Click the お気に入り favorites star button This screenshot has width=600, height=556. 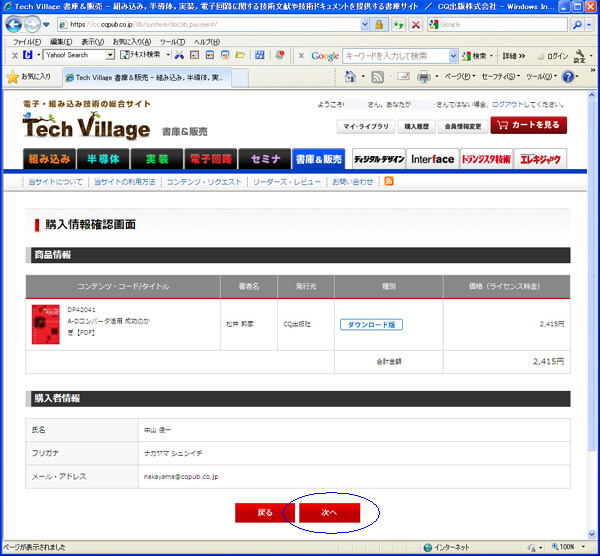pyautogui.click(x=29, y=77)
